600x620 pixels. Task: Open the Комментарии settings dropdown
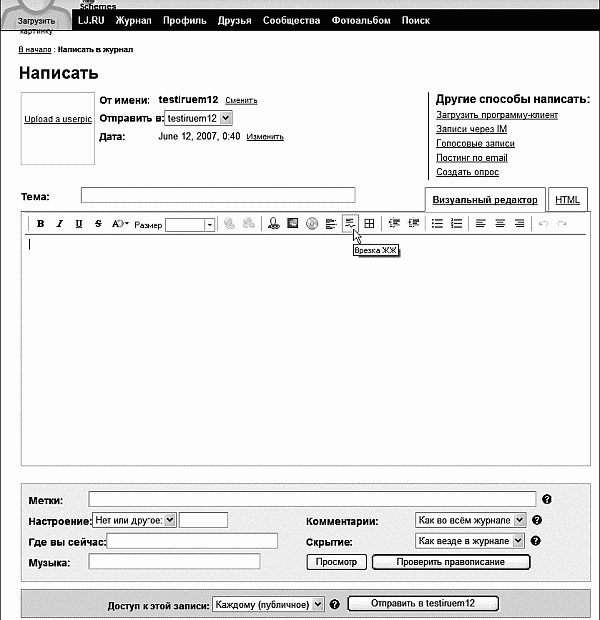tap(470, 520)
